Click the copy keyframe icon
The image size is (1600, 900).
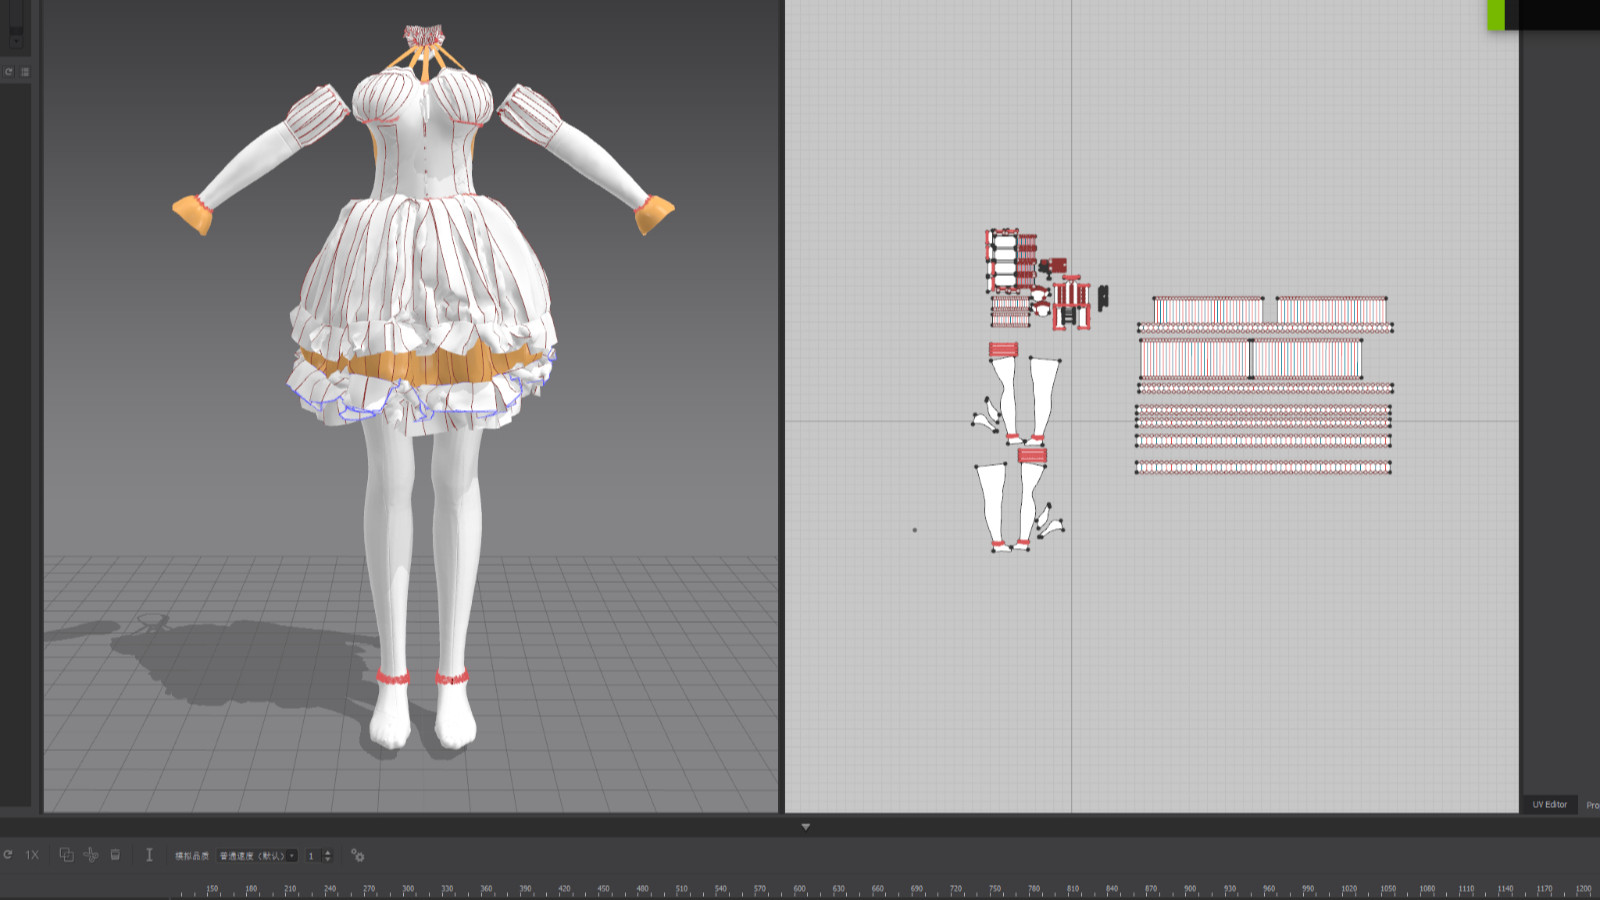tap(66, 855)
